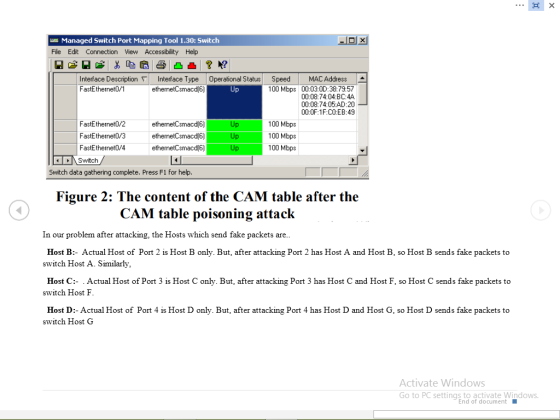Click the row header beside FastEthernet0/3
This screenshot has height=420, width=560.
65,137
